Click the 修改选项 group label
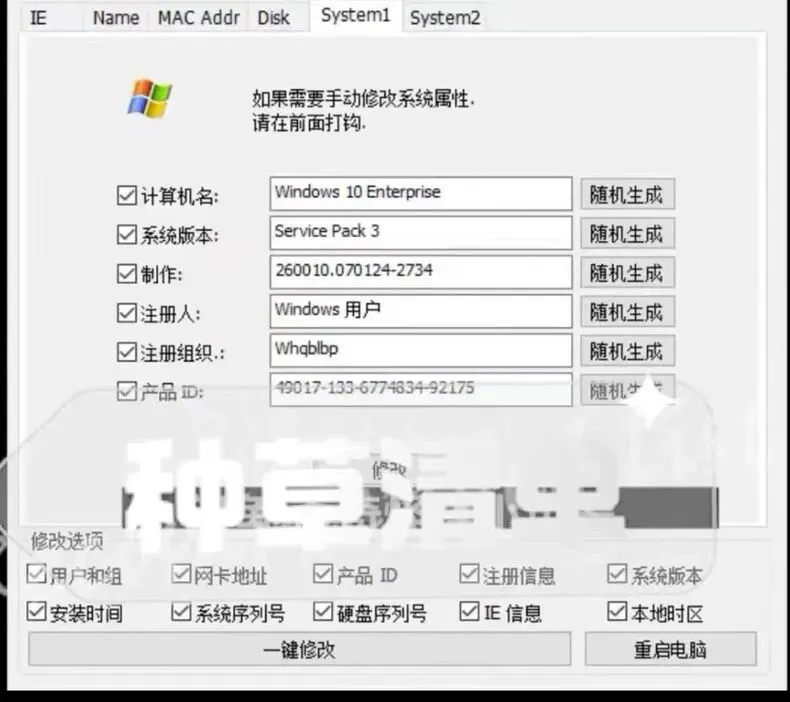Image resolution: width=790 pixels, height=702 pixels. (67, 541)
